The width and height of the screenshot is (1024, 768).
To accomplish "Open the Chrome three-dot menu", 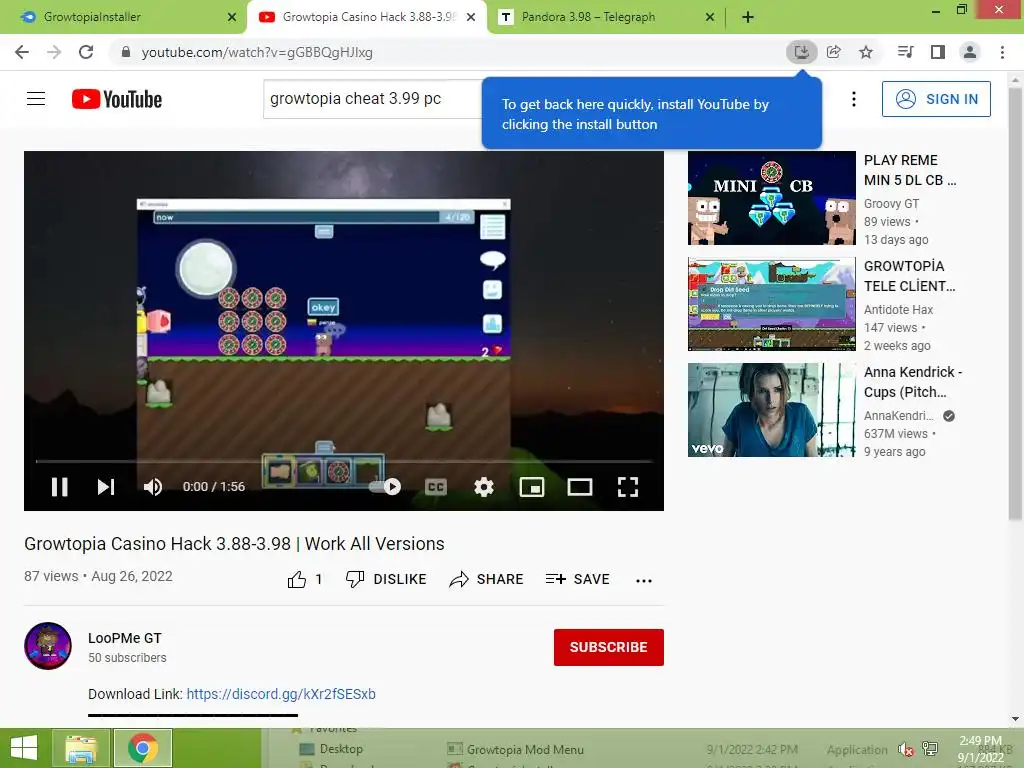I will [x=1002, y=52].
